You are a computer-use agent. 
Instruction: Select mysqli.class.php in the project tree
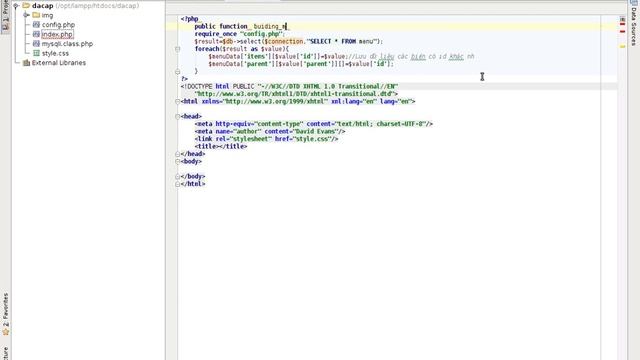click(67, 44)
